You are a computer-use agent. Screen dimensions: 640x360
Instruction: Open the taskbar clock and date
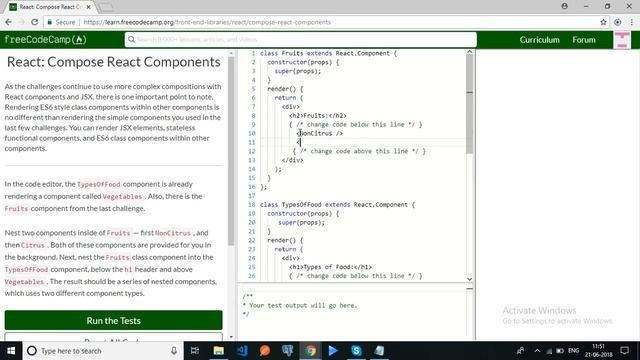click(598, 351)
